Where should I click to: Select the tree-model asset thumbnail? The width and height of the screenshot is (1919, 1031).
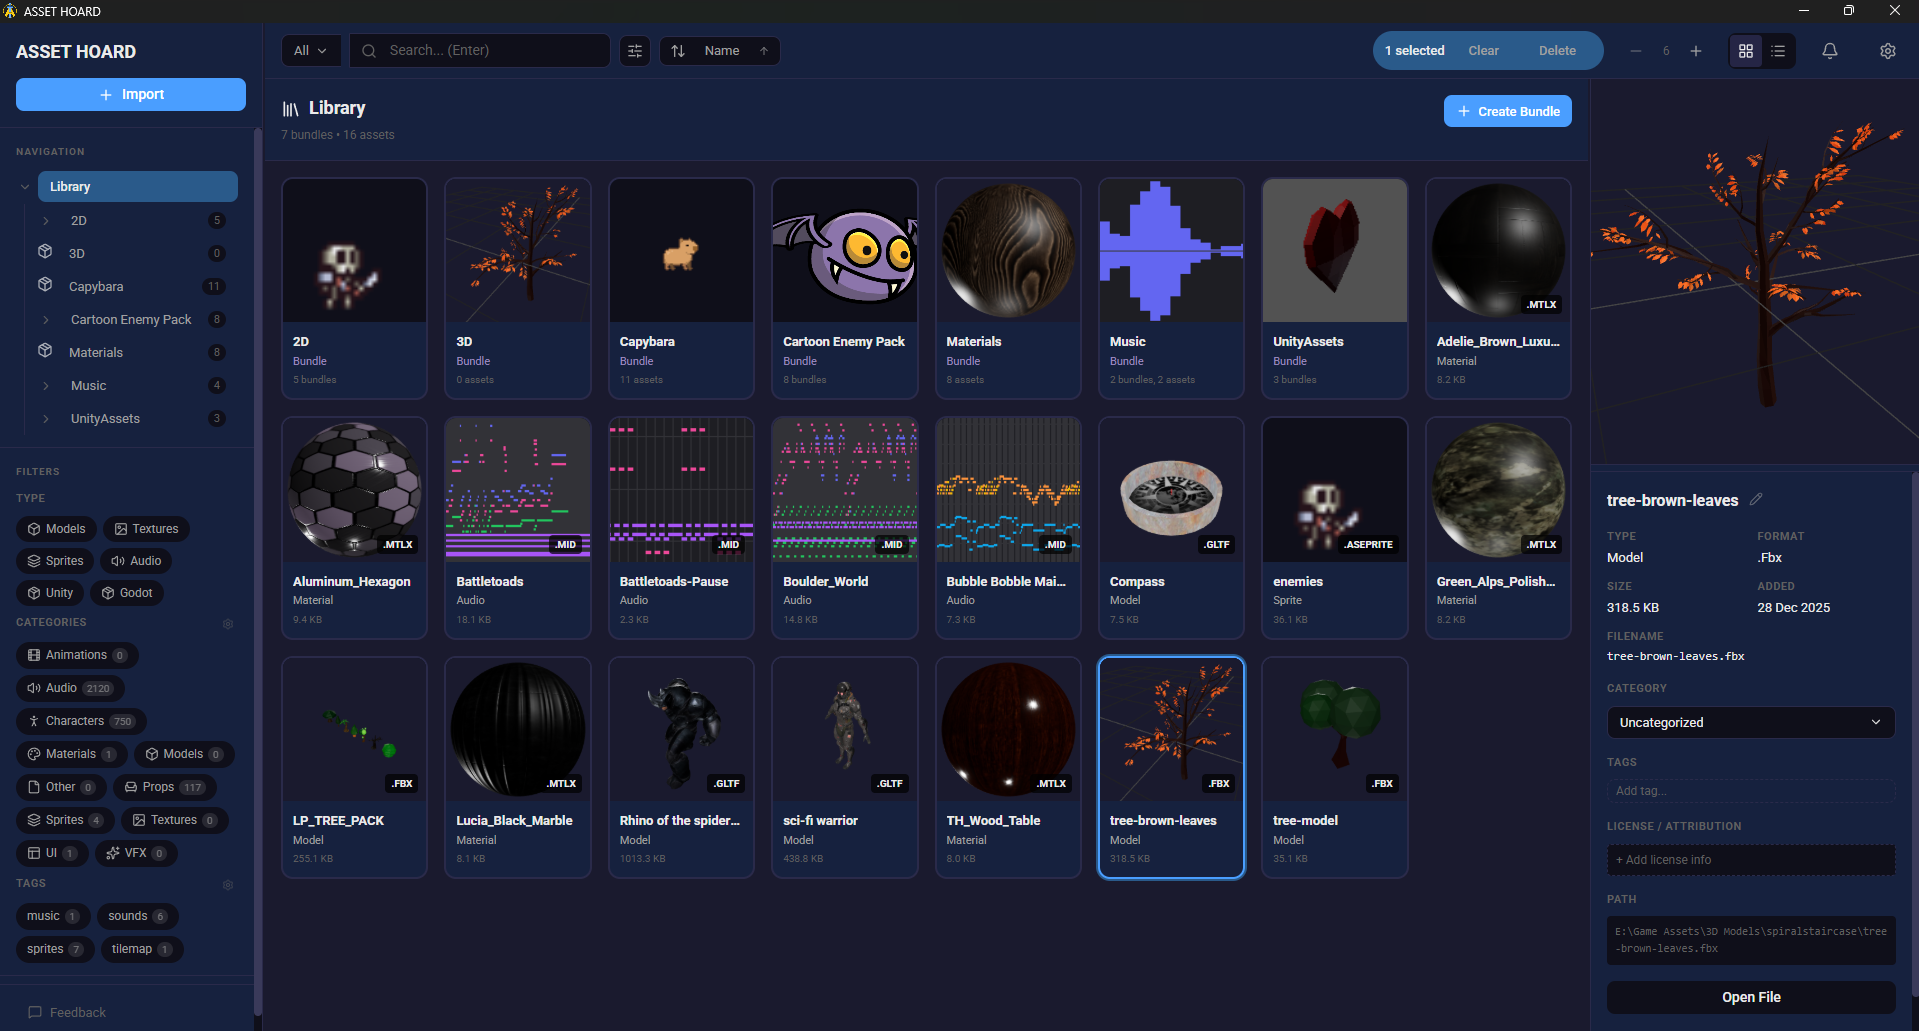pyautogui.click(x=1334, y=730)
